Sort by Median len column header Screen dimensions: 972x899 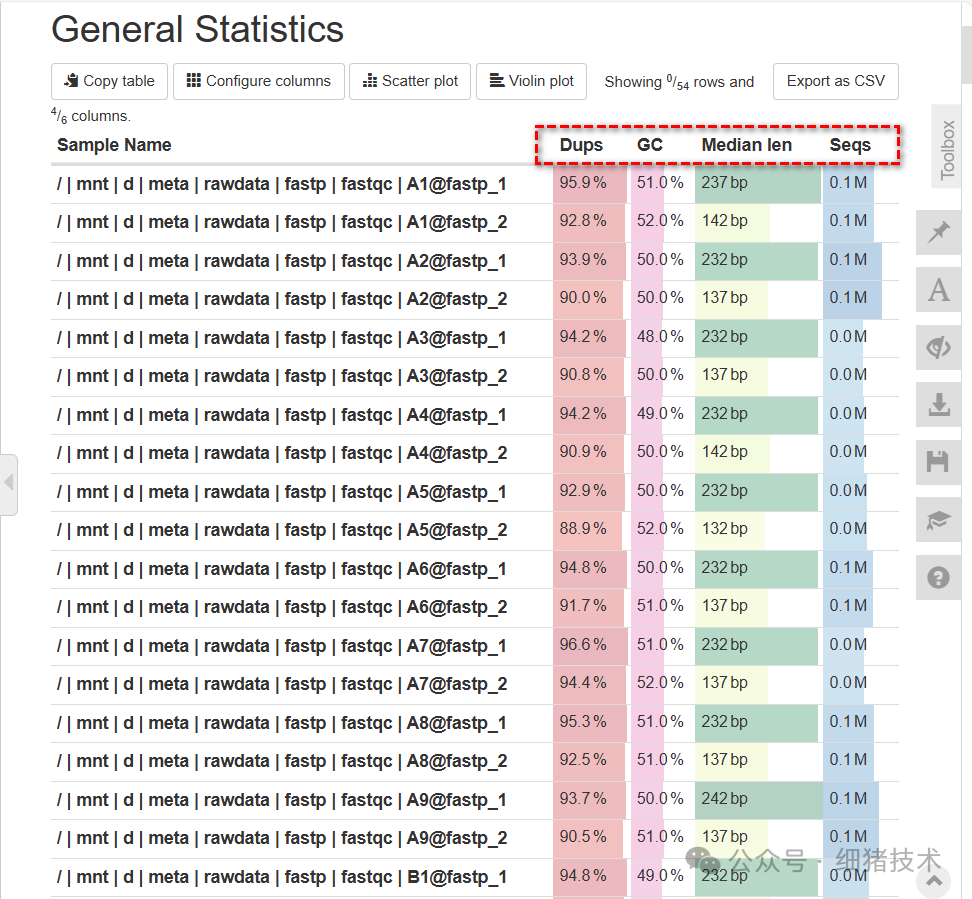tap(746, 145)
